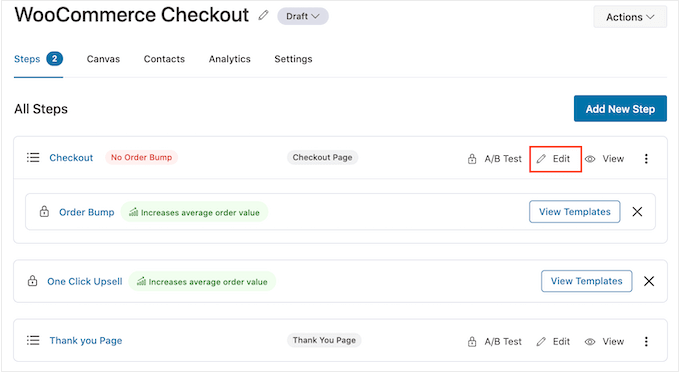680x373 pixels.
Task: Dismiss the One Click Upsell row with X
Action: tap(649, 281)
